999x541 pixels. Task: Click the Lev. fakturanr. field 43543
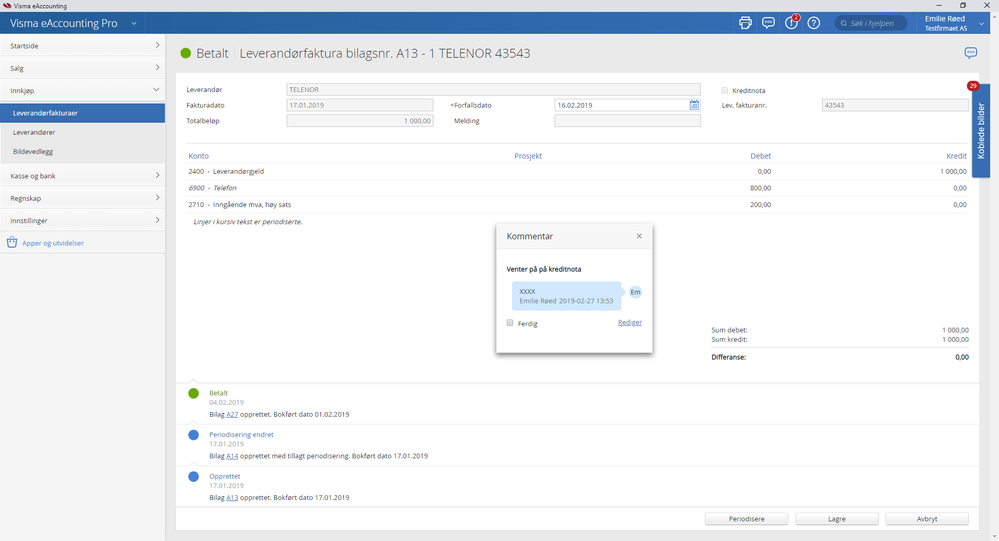click(895, 105)
